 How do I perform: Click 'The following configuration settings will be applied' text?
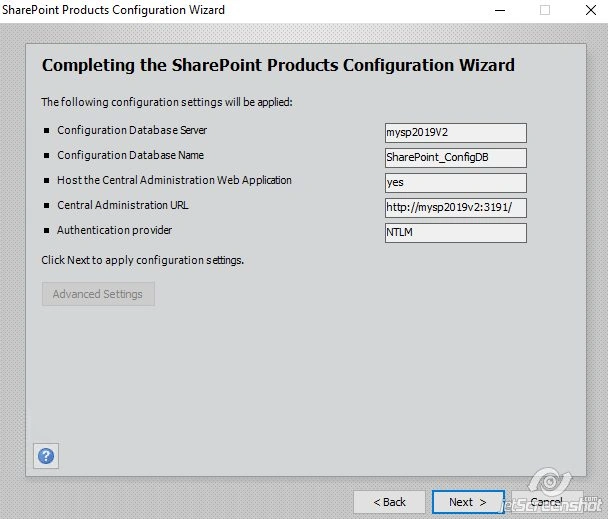(x=167, y=102)
